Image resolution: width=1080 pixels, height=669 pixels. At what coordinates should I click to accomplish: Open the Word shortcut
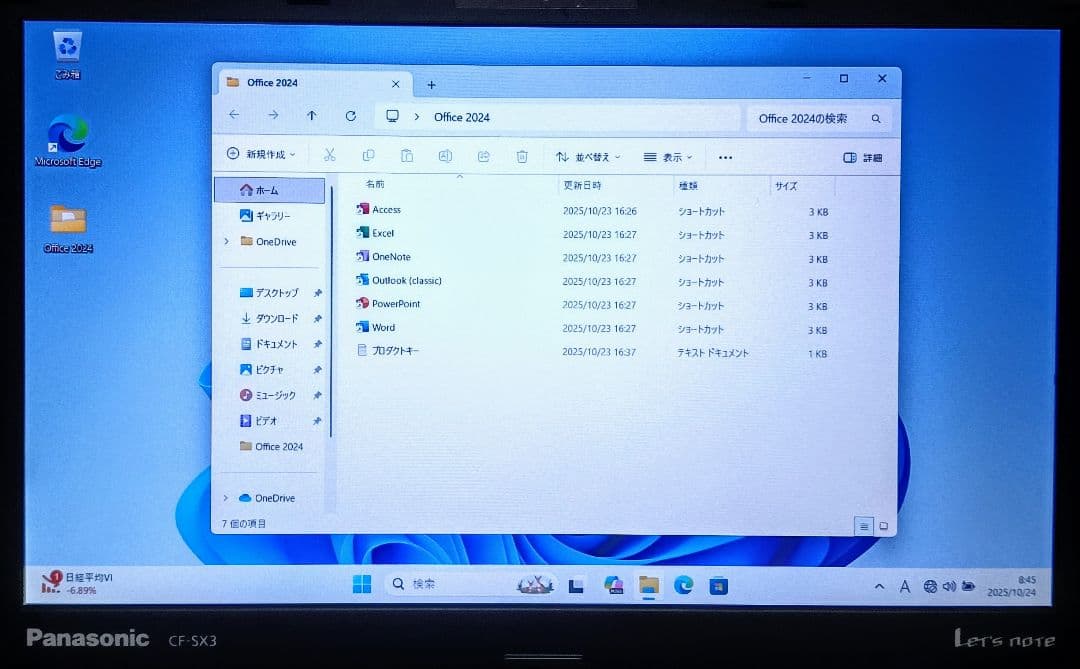click(x=383, y=329)
